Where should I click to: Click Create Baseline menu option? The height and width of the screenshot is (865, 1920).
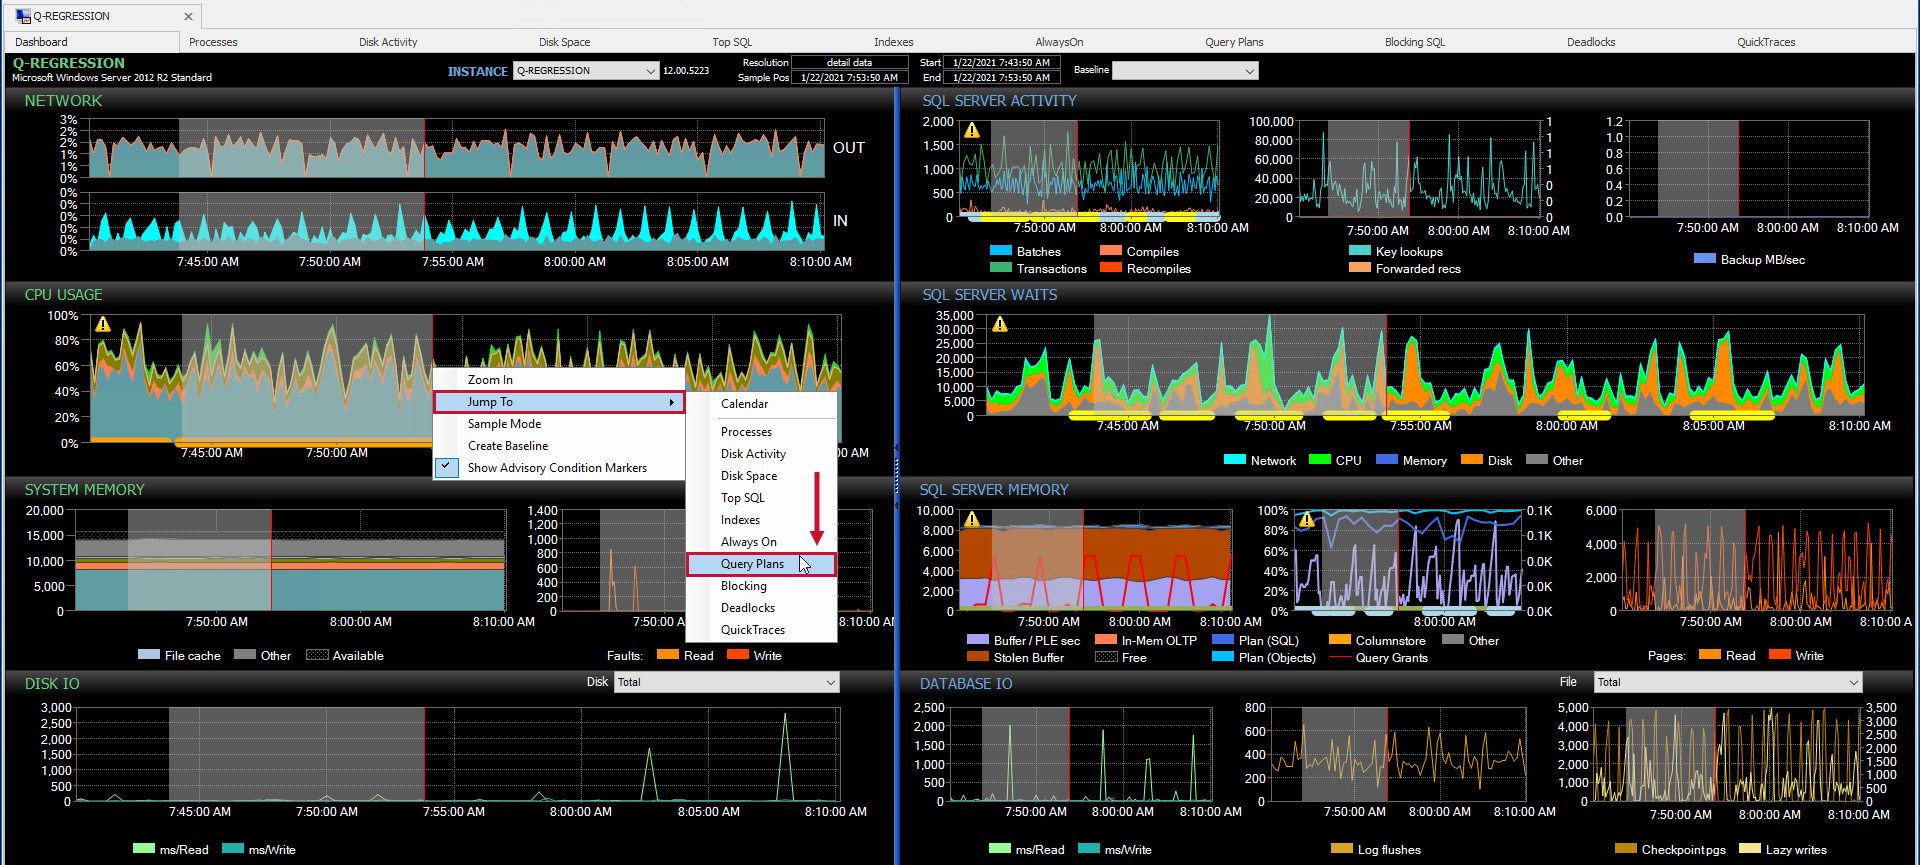point(508,446)
